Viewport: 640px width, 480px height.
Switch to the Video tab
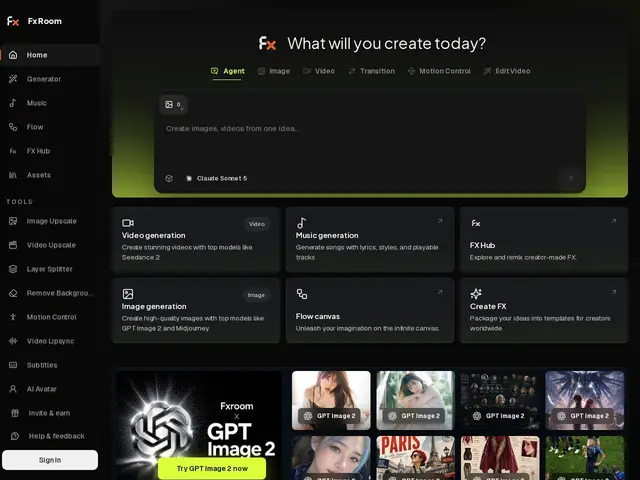pos(319,71)
